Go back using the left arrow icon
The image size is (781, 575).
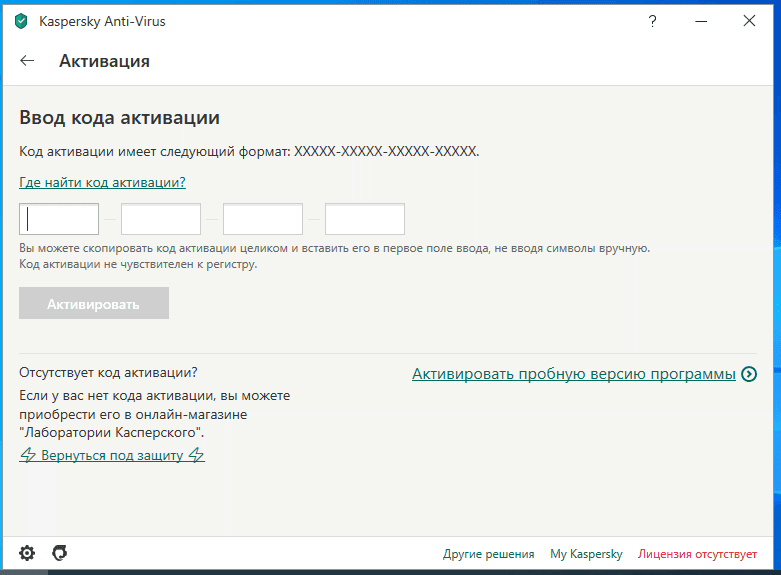click(27, 61)
